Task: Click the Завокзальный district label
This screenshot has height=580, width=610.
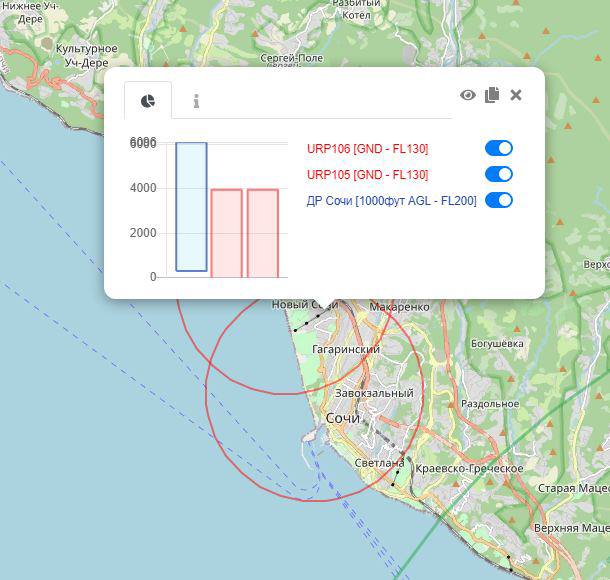Action: pyautogui.click(x=374, y=393)
